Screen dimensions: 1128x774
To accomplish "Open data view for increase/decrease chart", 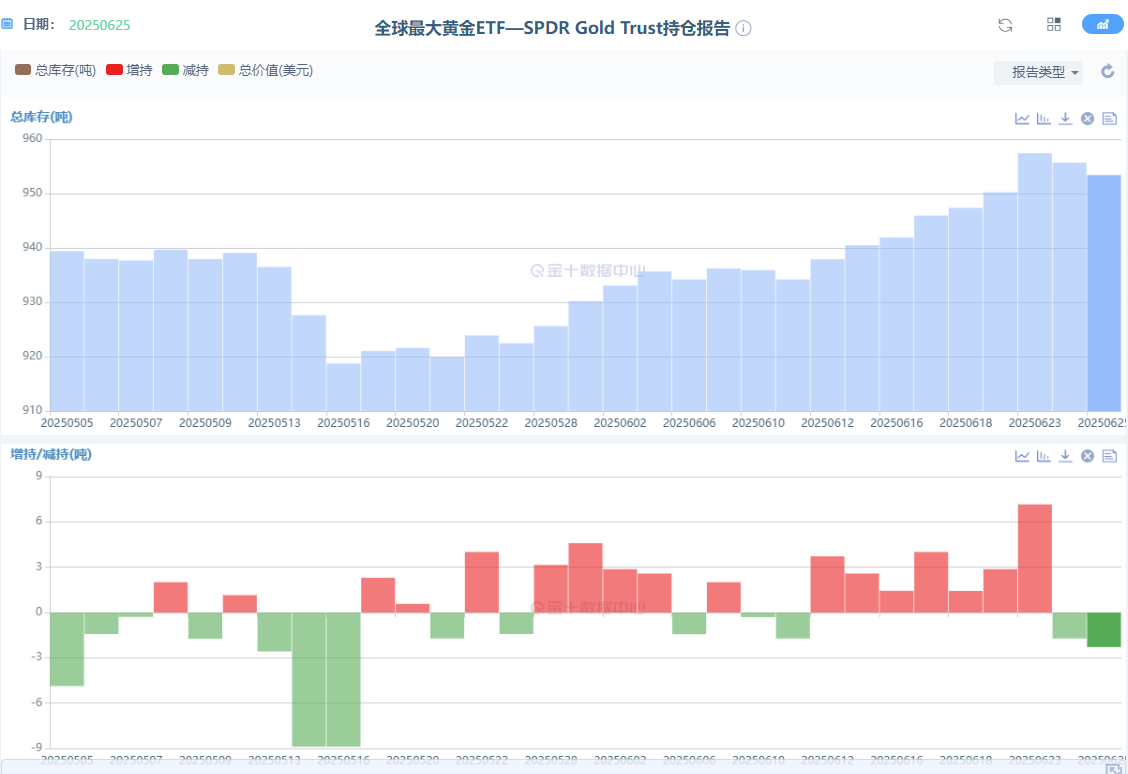I will click(x=1109, y=456).
